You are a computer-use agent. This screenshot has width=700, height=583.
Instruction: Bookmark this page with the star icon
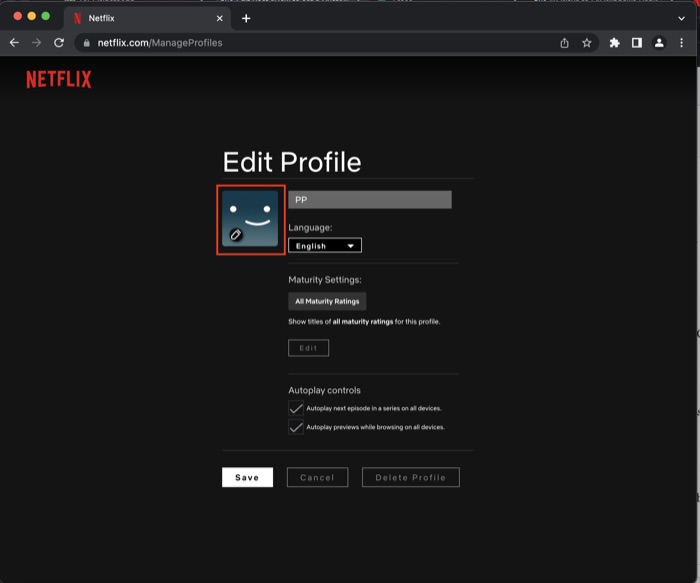point(587,43)
